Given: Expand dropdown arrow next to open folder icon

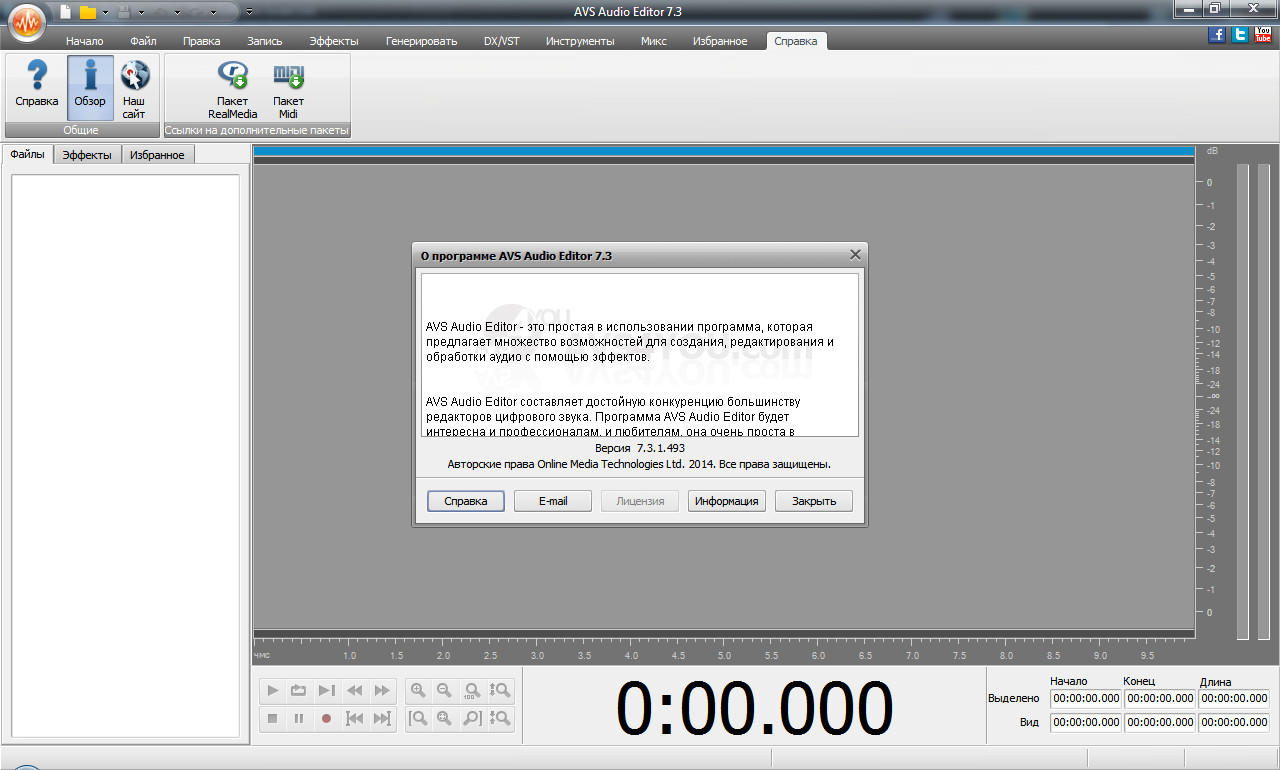Looking at the screenshot, I should tap(105, 13).
